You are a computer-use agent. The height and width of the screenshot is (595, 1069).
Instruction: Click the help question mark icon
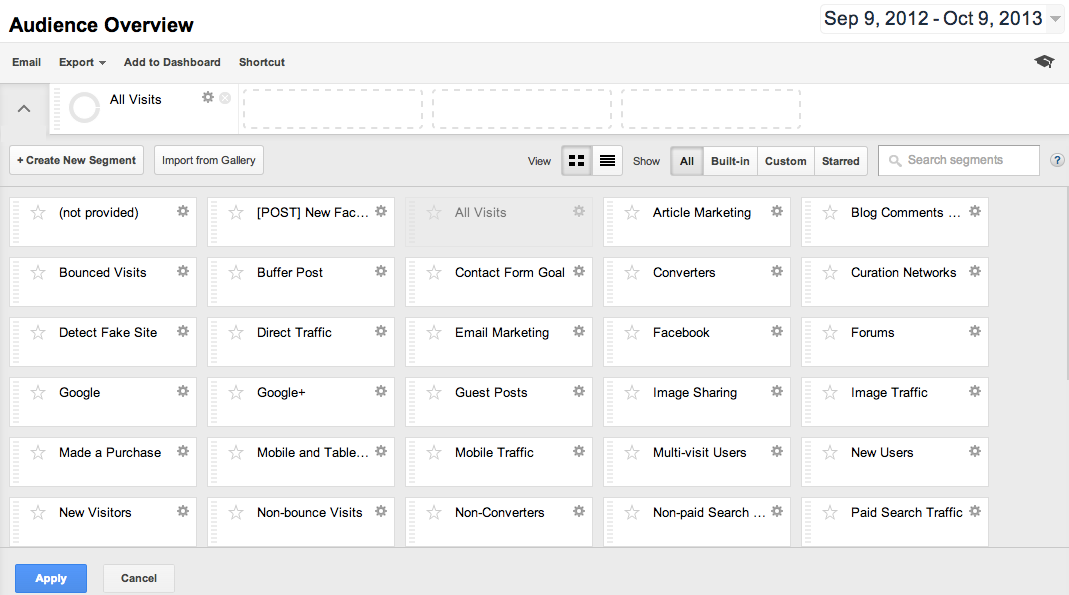pos(1057,160)
